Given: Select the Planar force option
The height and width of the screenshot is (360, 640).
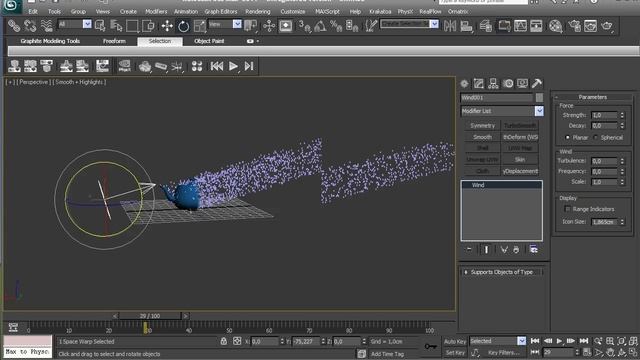Looking at the screenshot, I should [567, 138].
